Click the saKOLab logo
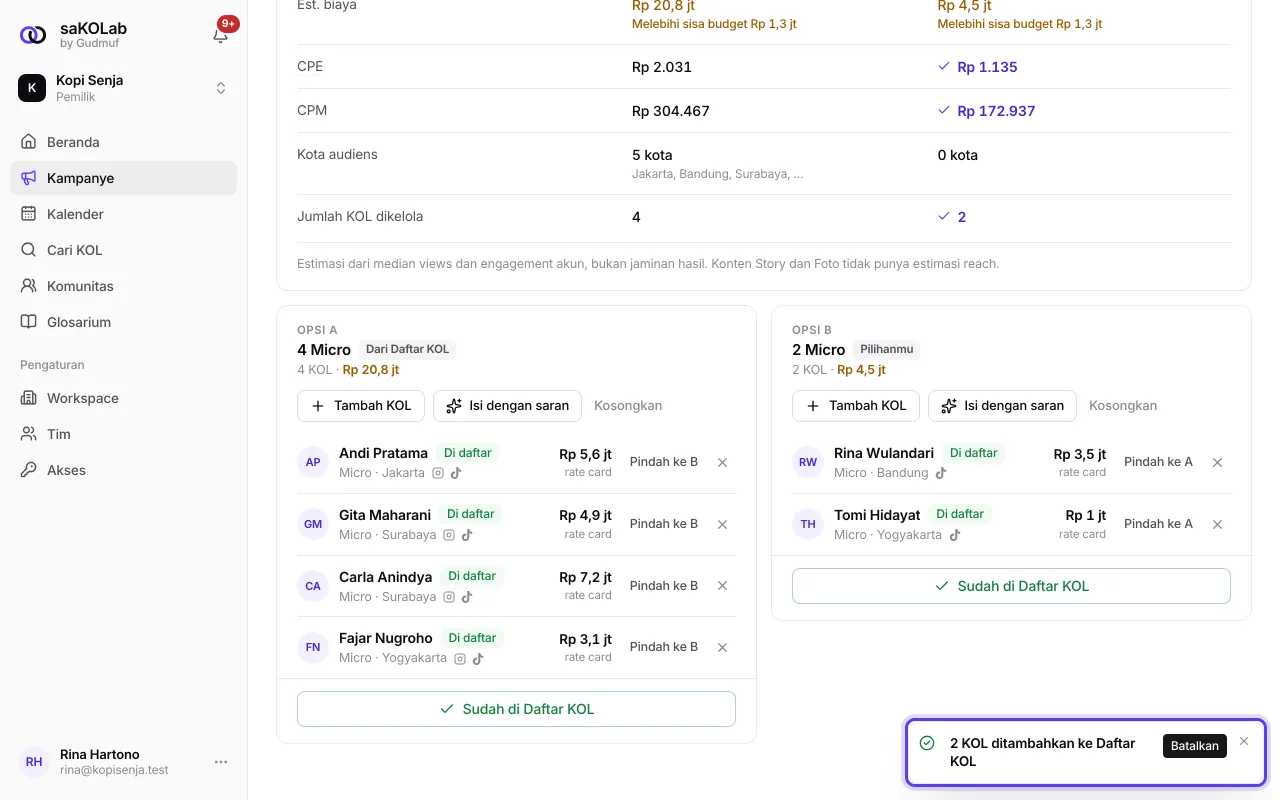The width and height of the screenshot is (1280, 800). point(33,35)
